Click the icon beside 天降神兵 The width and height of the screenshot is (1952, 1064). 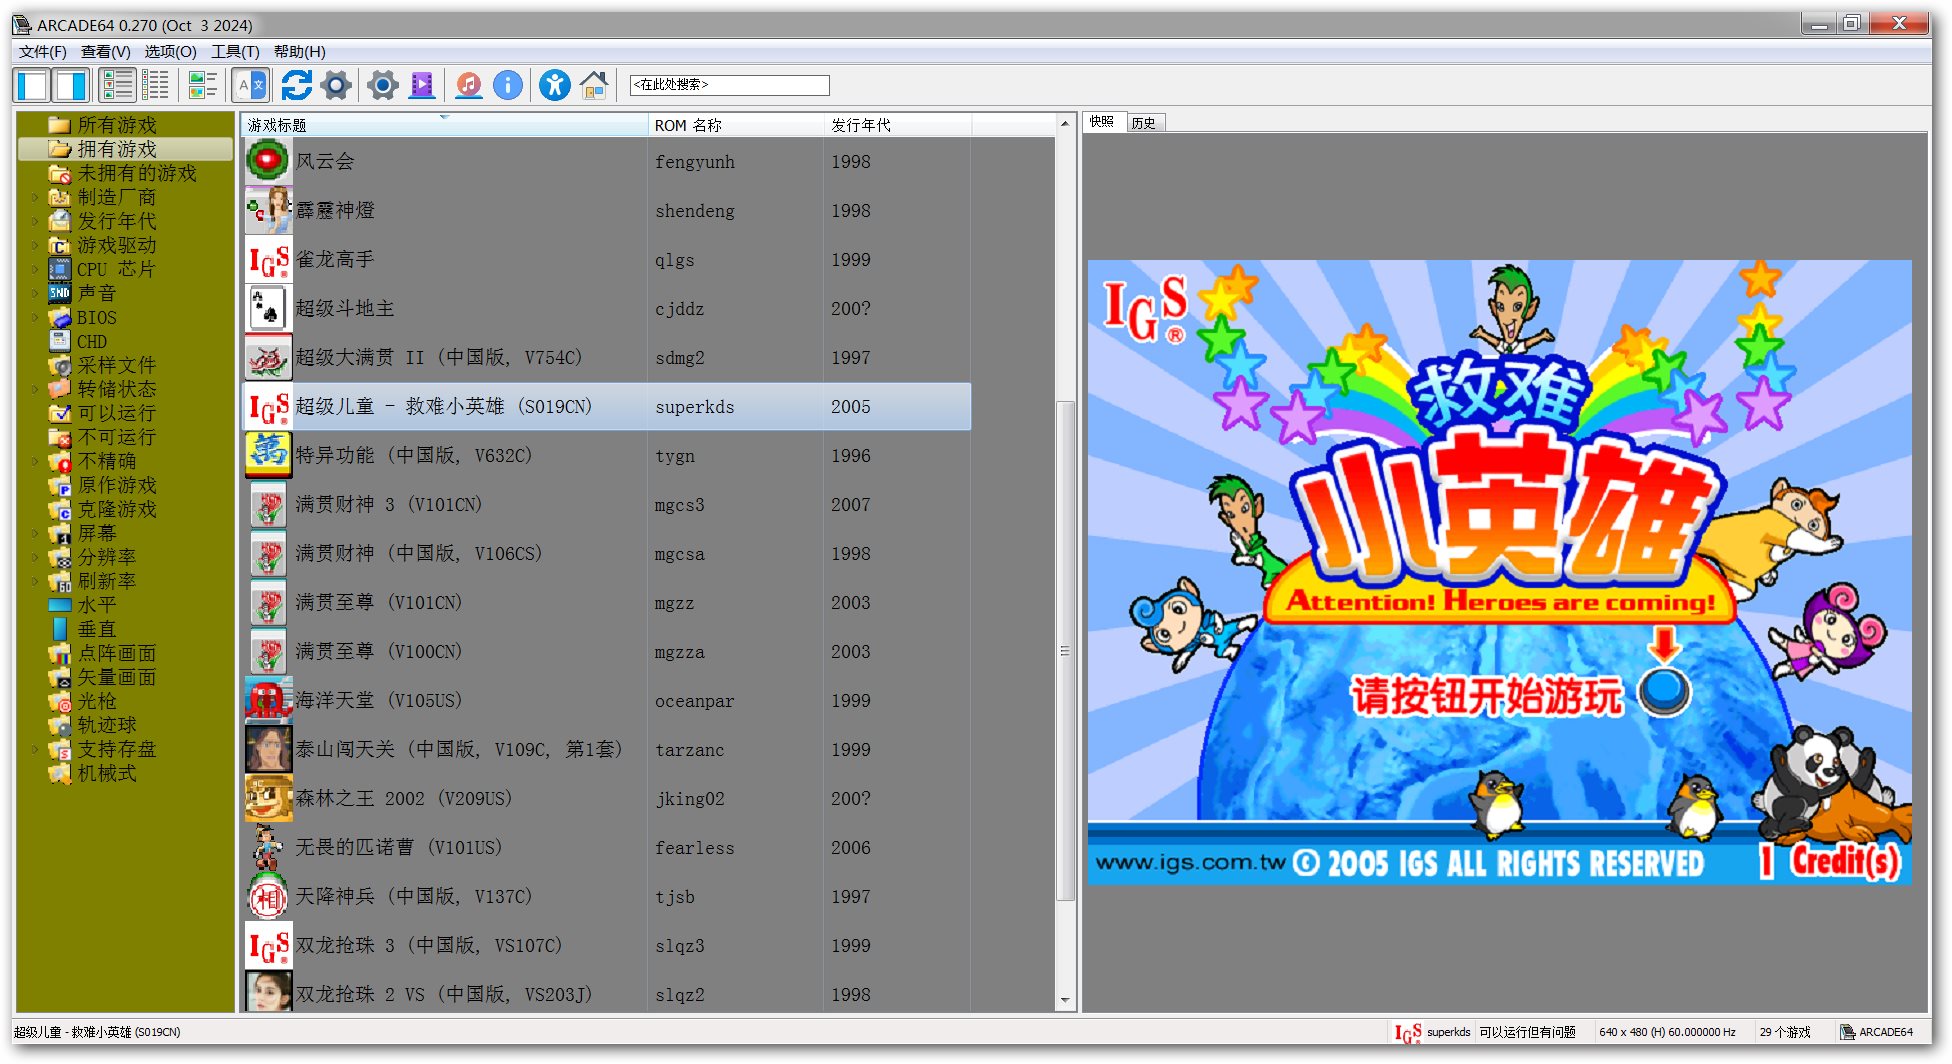point(268,896)
